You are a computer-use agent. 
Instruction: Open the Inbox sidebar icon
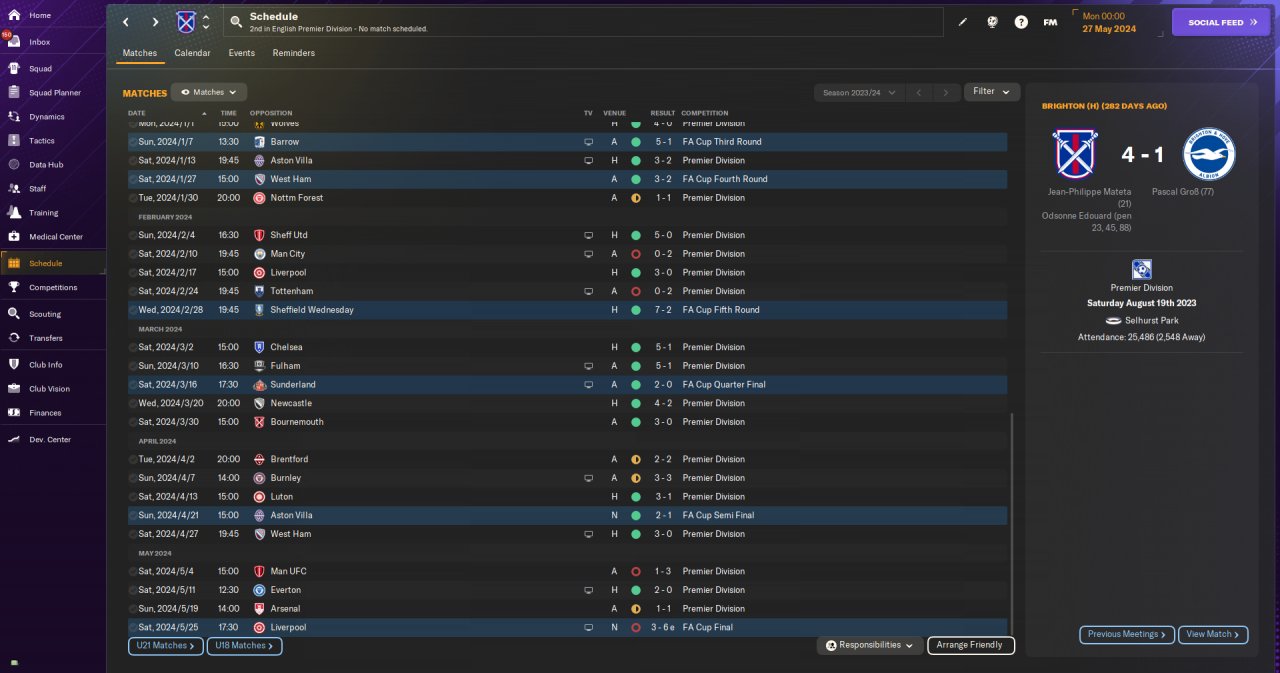pyautogui.click(x=14, y=42)
